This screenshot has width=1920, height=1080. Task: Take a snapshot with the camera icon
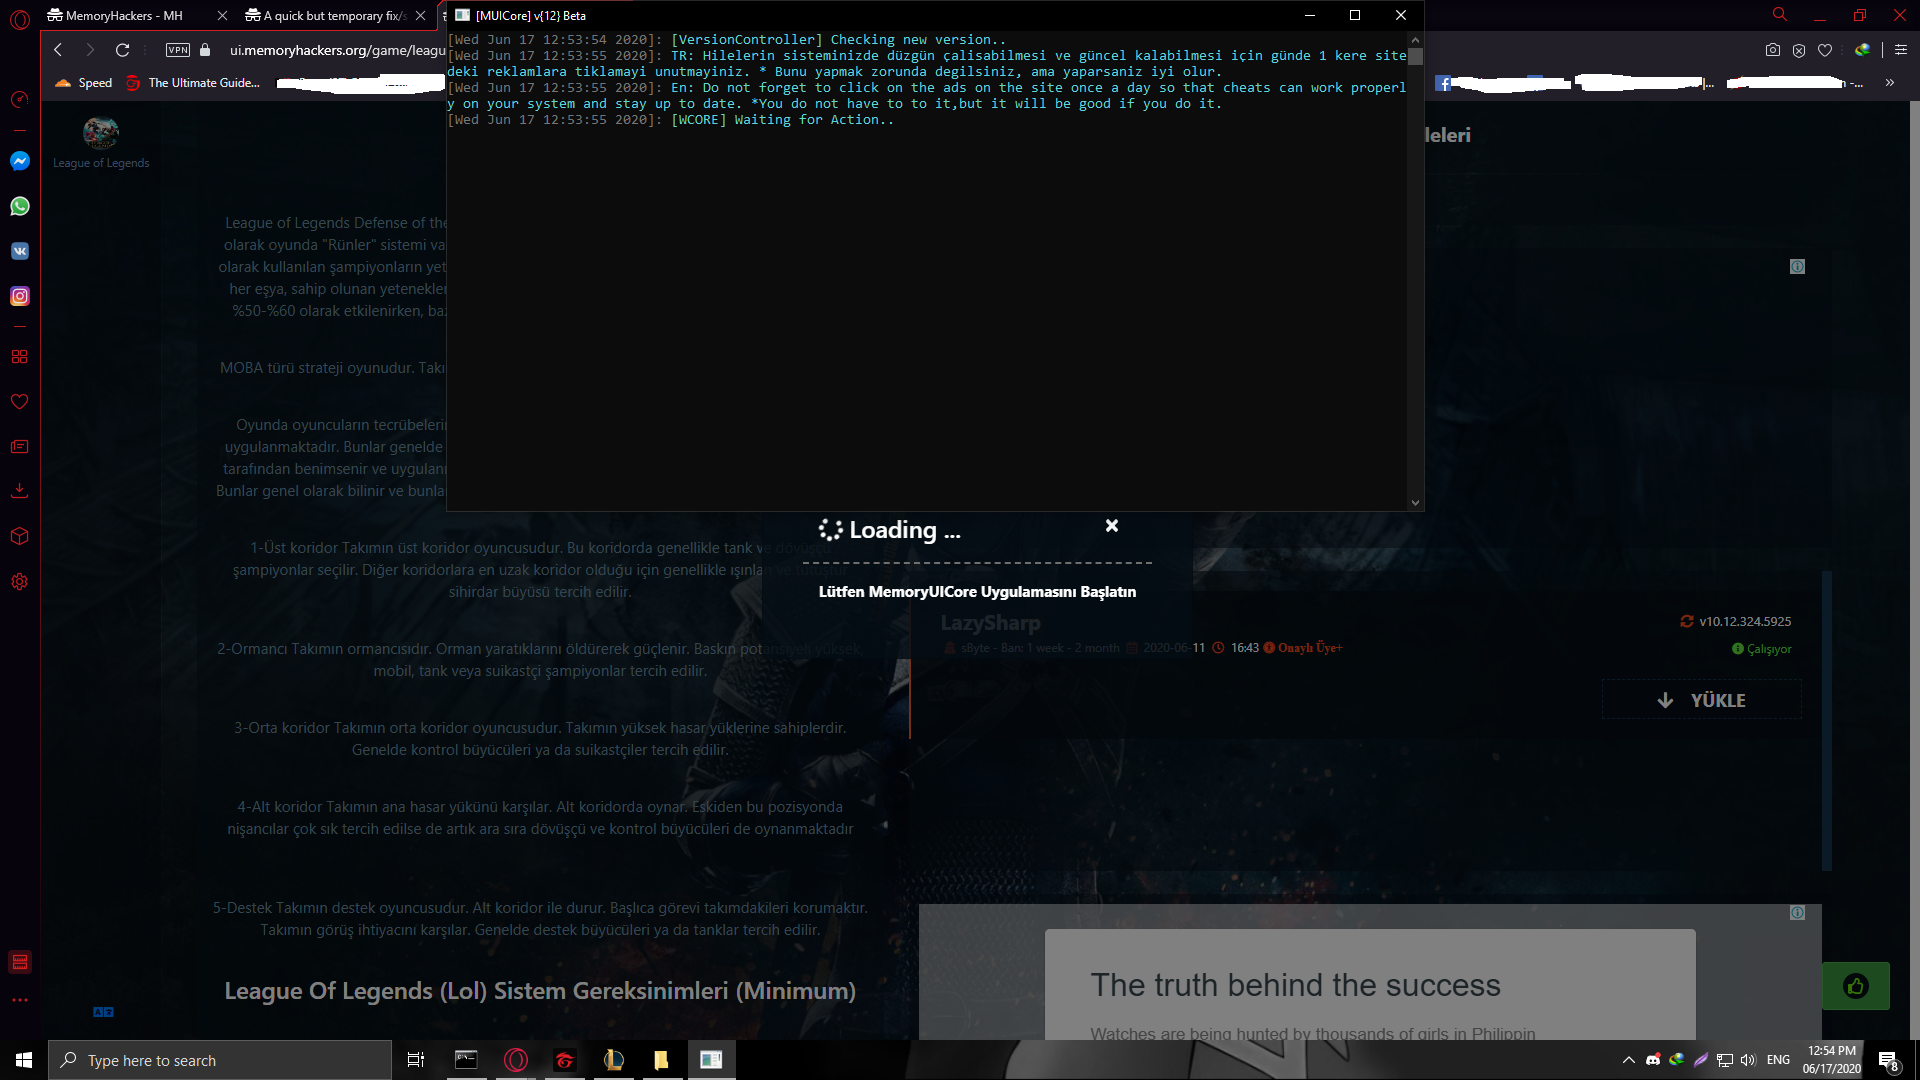click(1773, 50)
